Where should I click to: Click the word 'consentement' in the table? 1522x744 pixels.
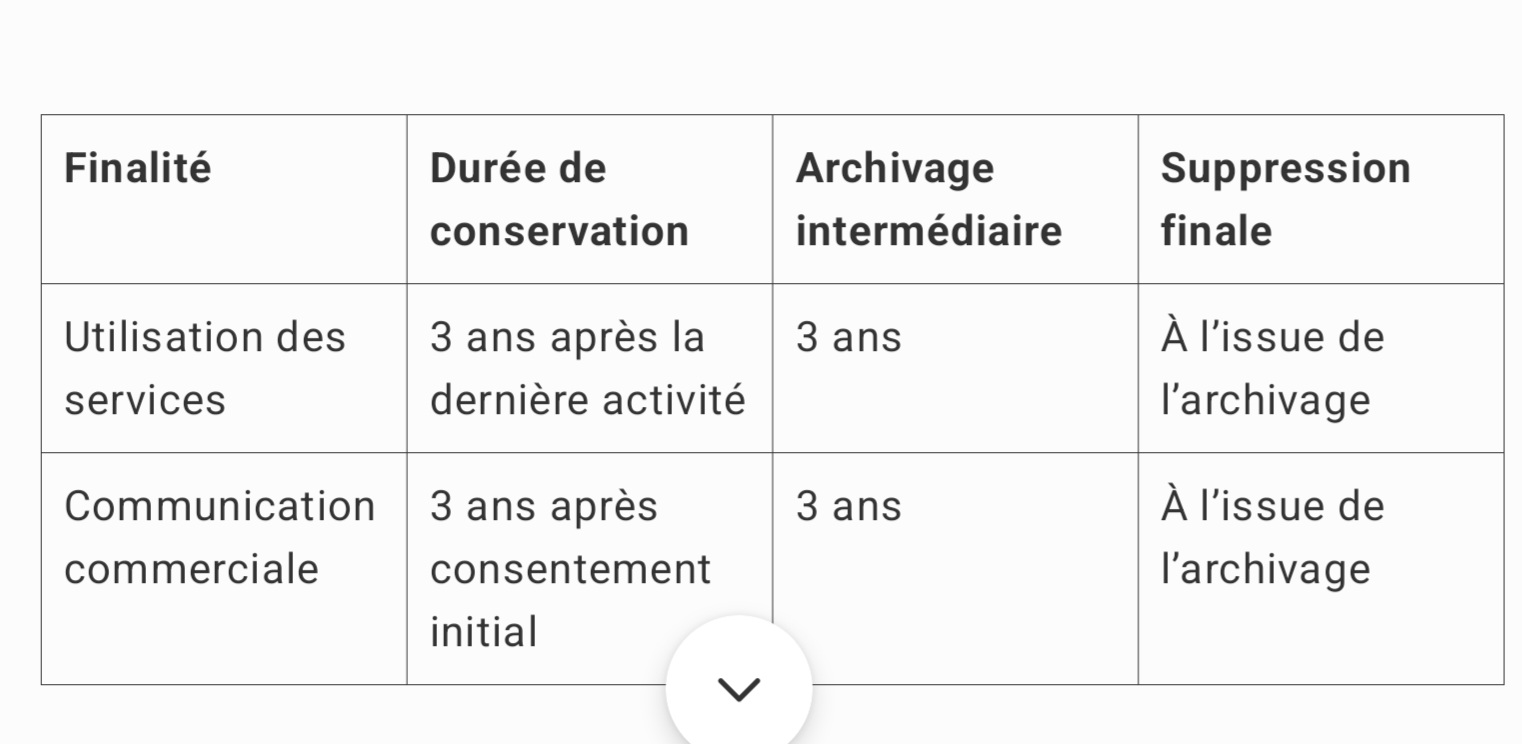(x=570, y=569)
